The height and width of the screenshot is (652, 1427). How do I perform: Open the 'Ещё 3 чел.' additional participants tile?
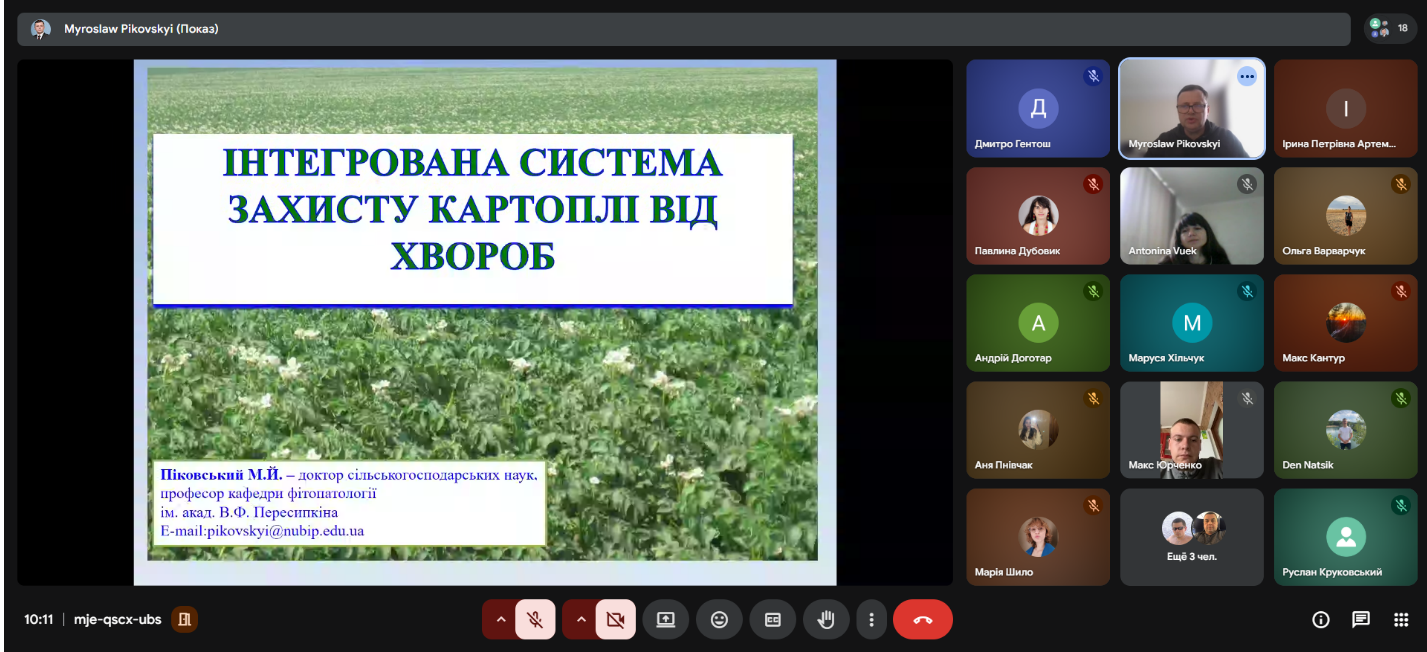1192,537
